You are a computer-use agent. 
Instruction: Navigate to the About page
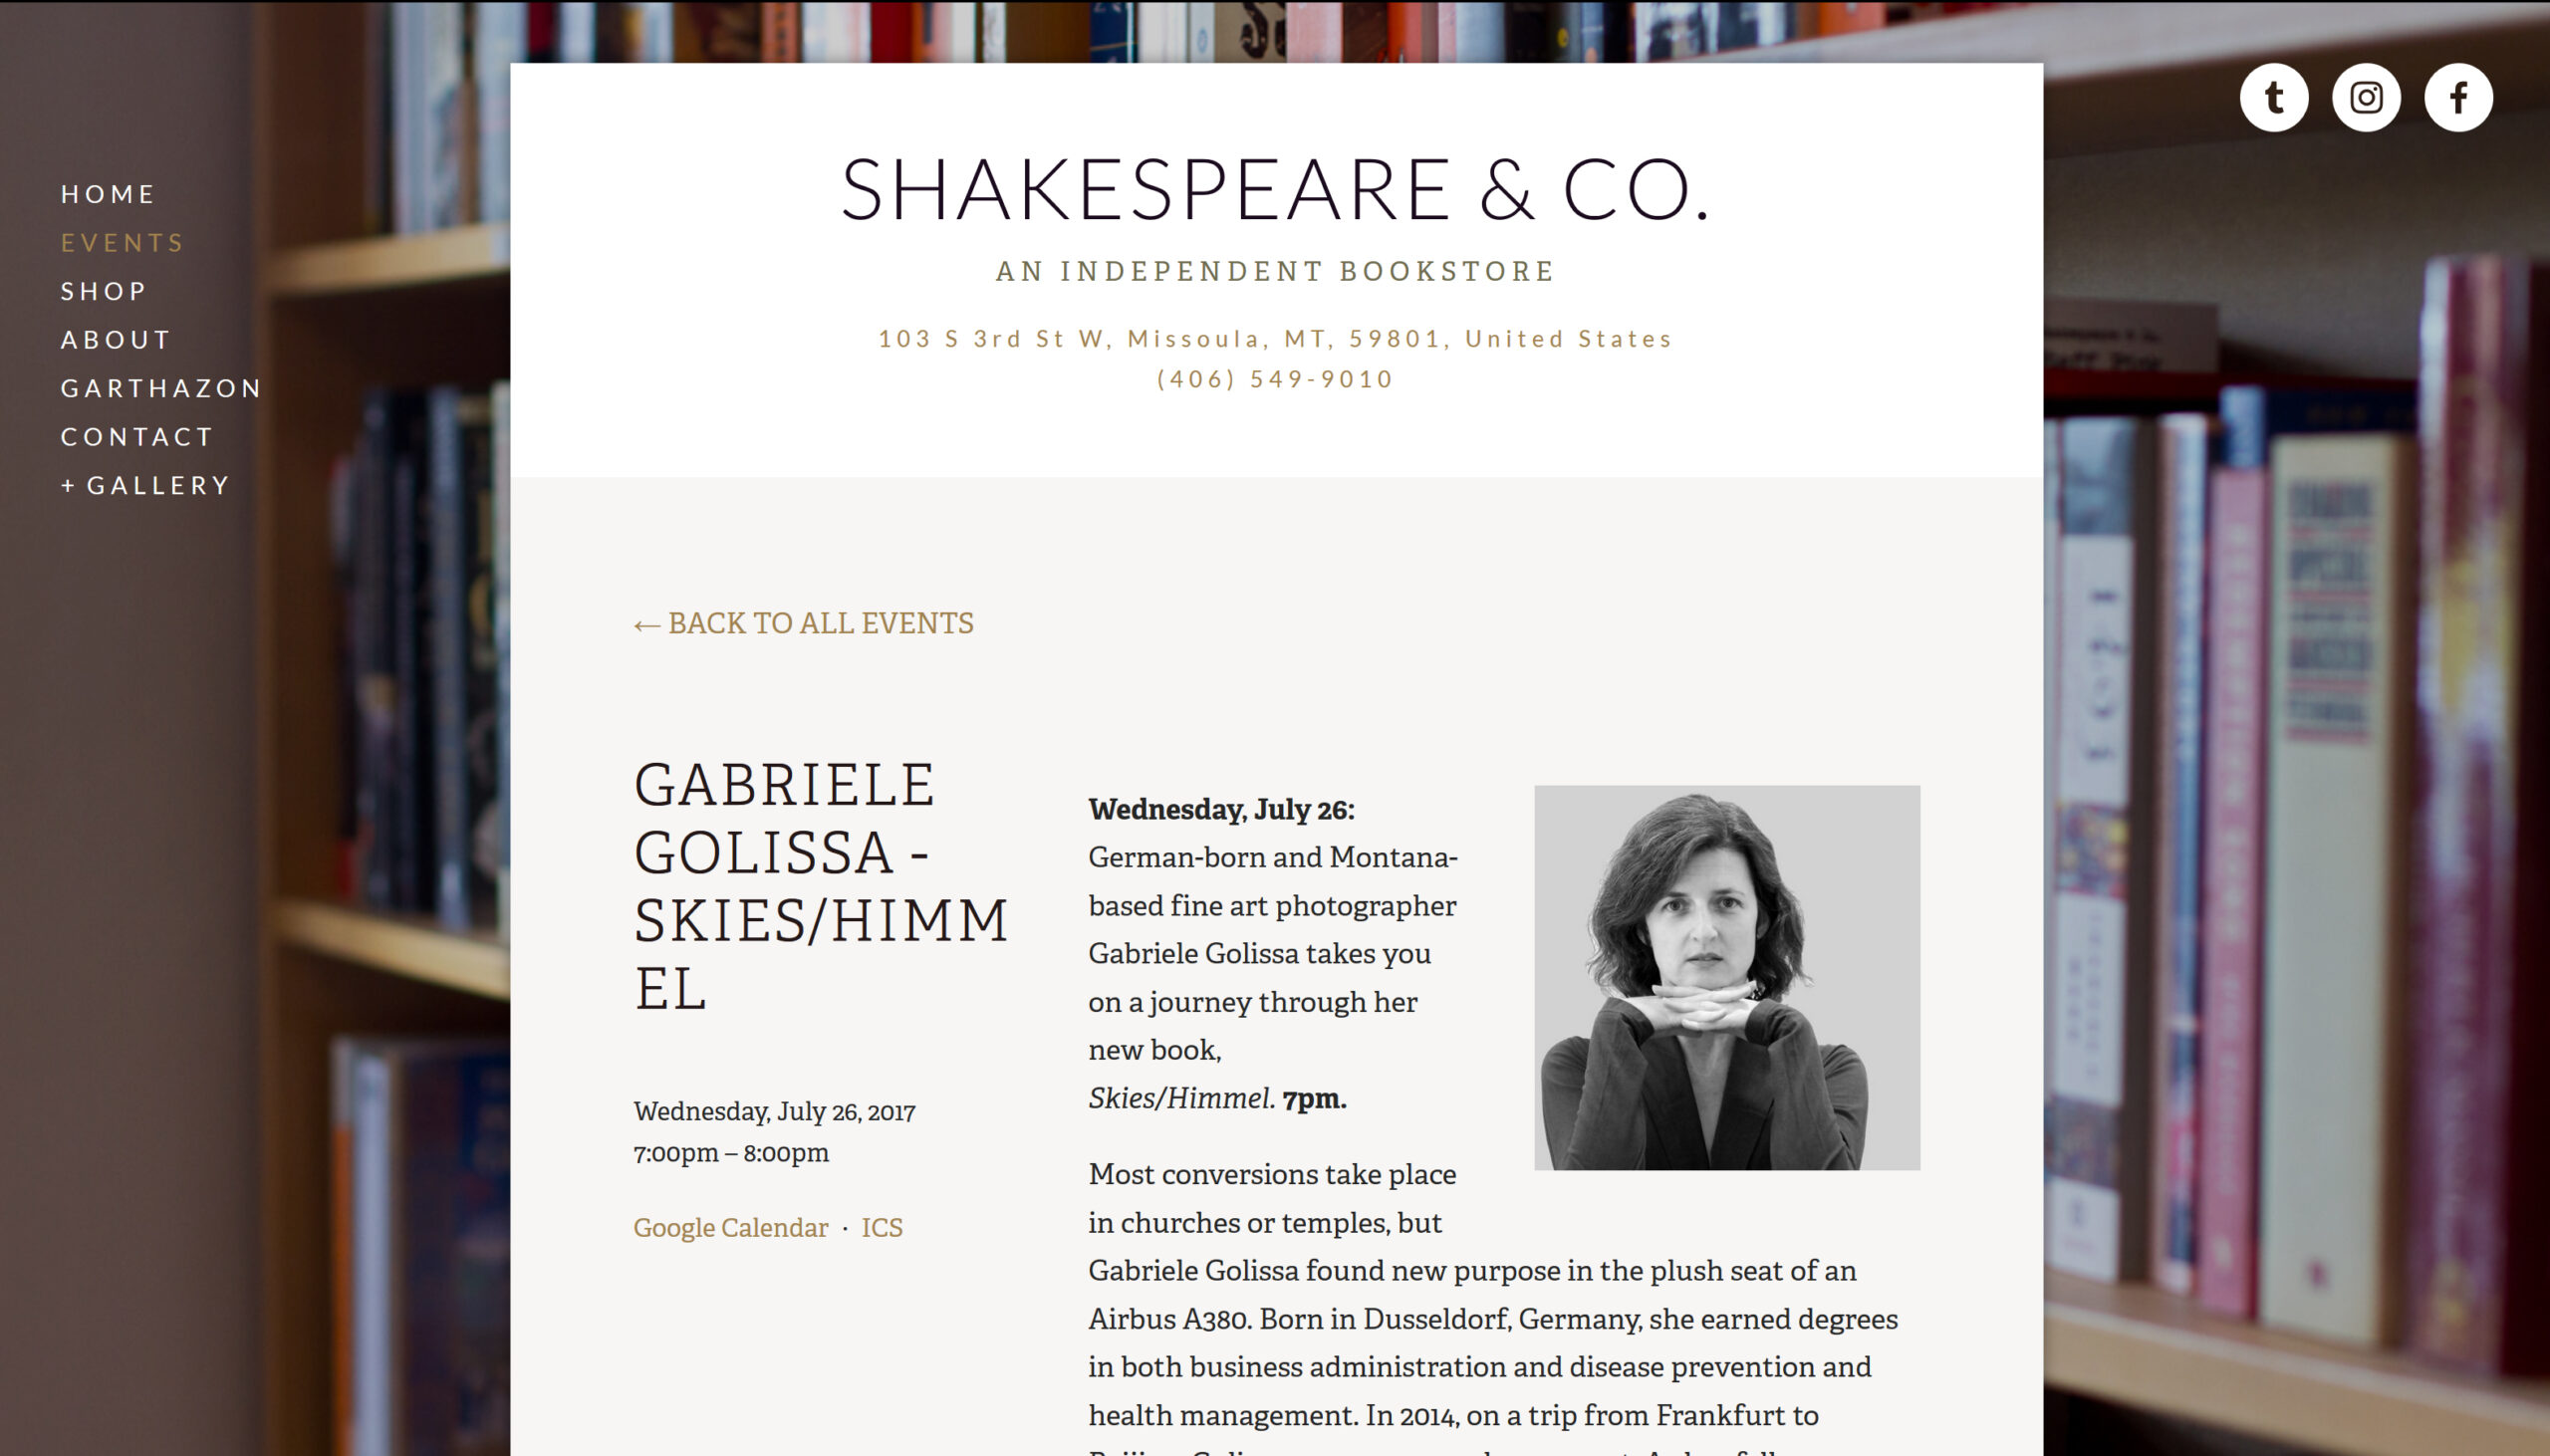[x=116, y=340]
